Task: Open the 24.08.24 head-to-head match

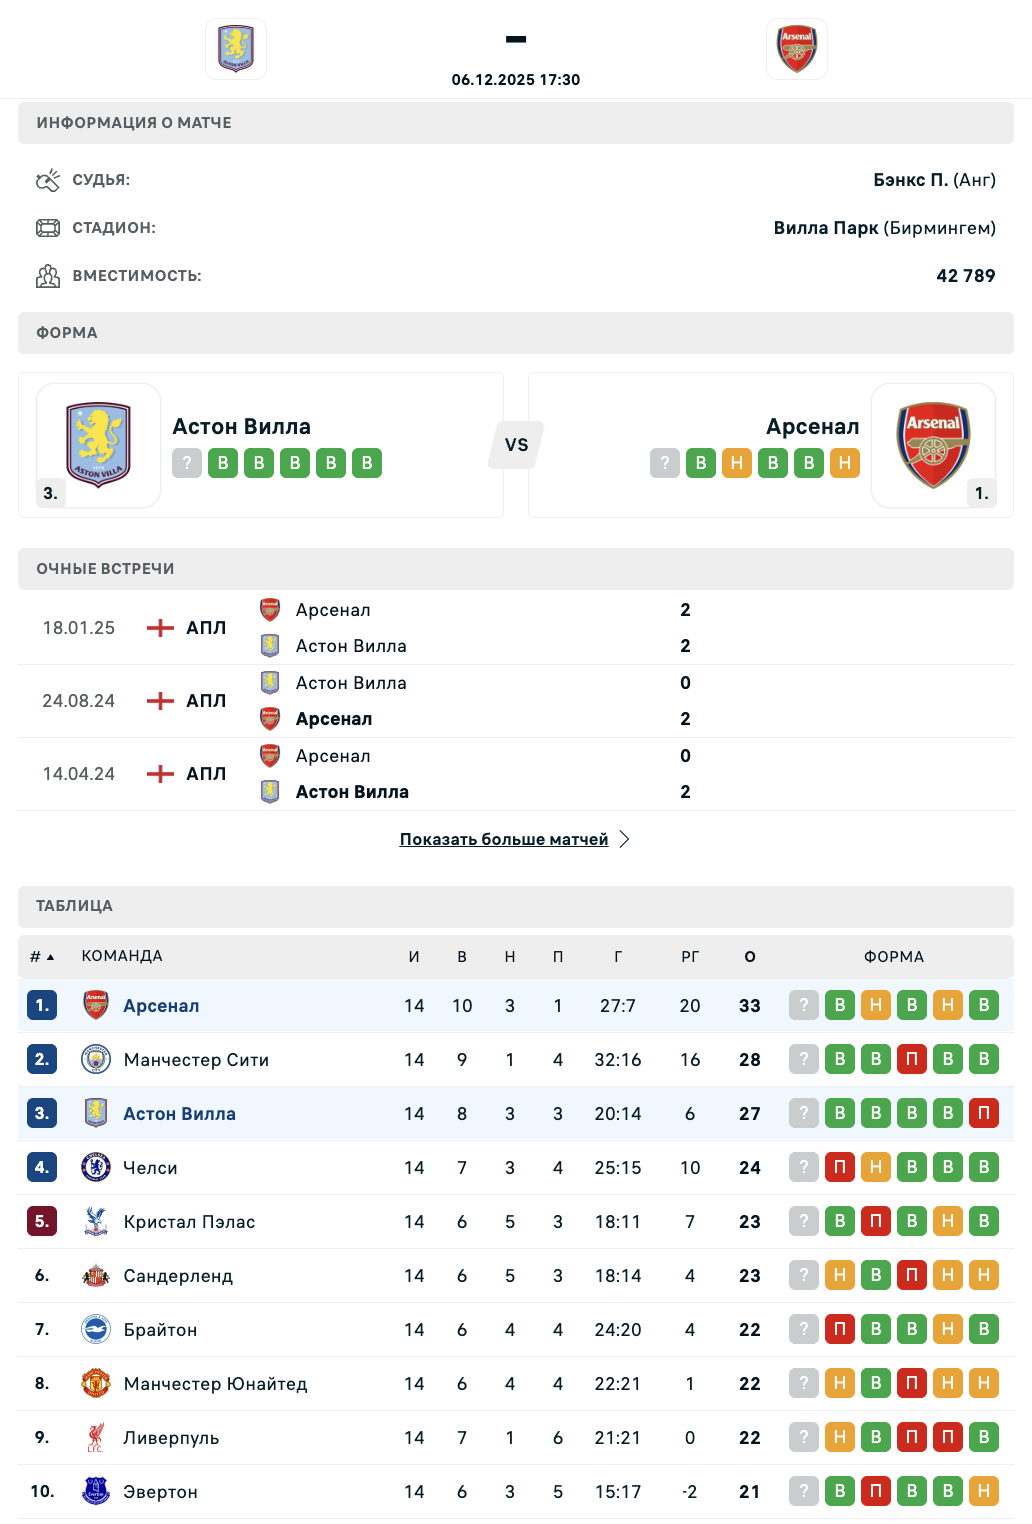Action: [78, 701]
